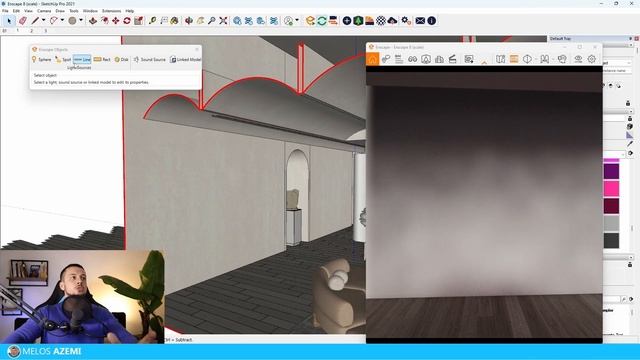Select the Arc tool
This screenshot has height=360, width=640.
[53, 20]
